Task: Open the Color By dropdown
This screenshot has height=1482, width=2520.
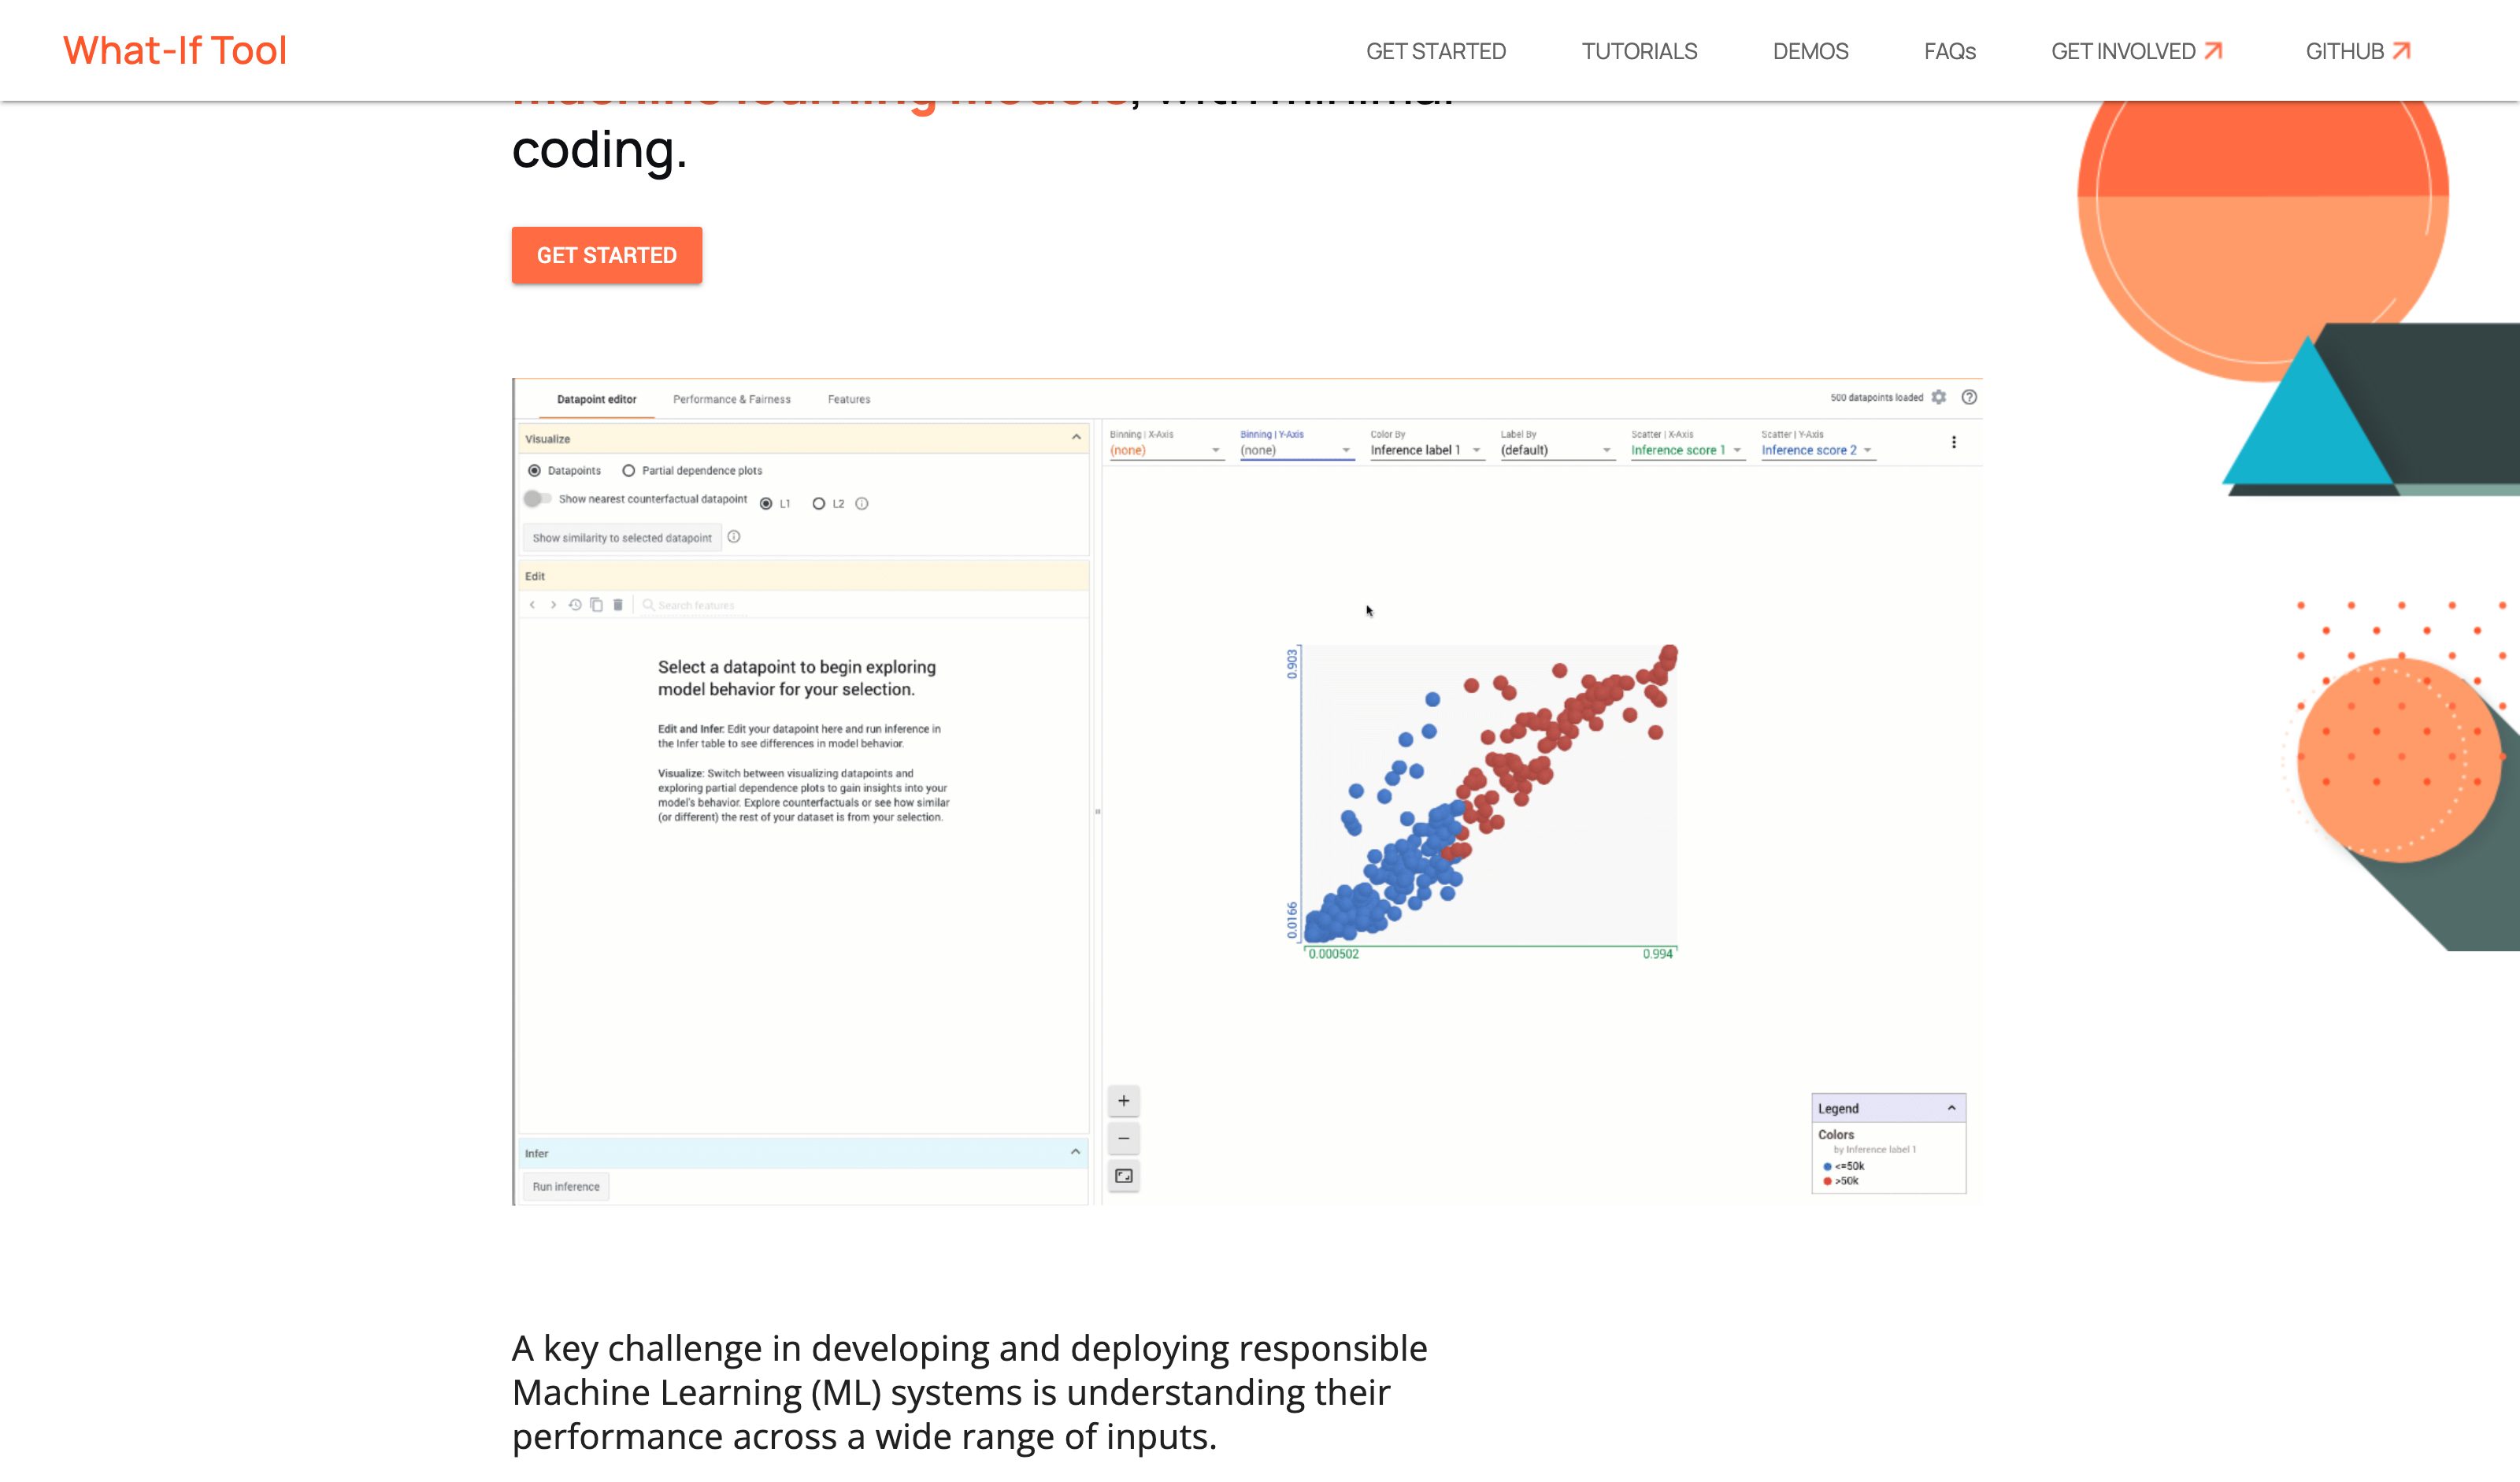Action: 1427,450
